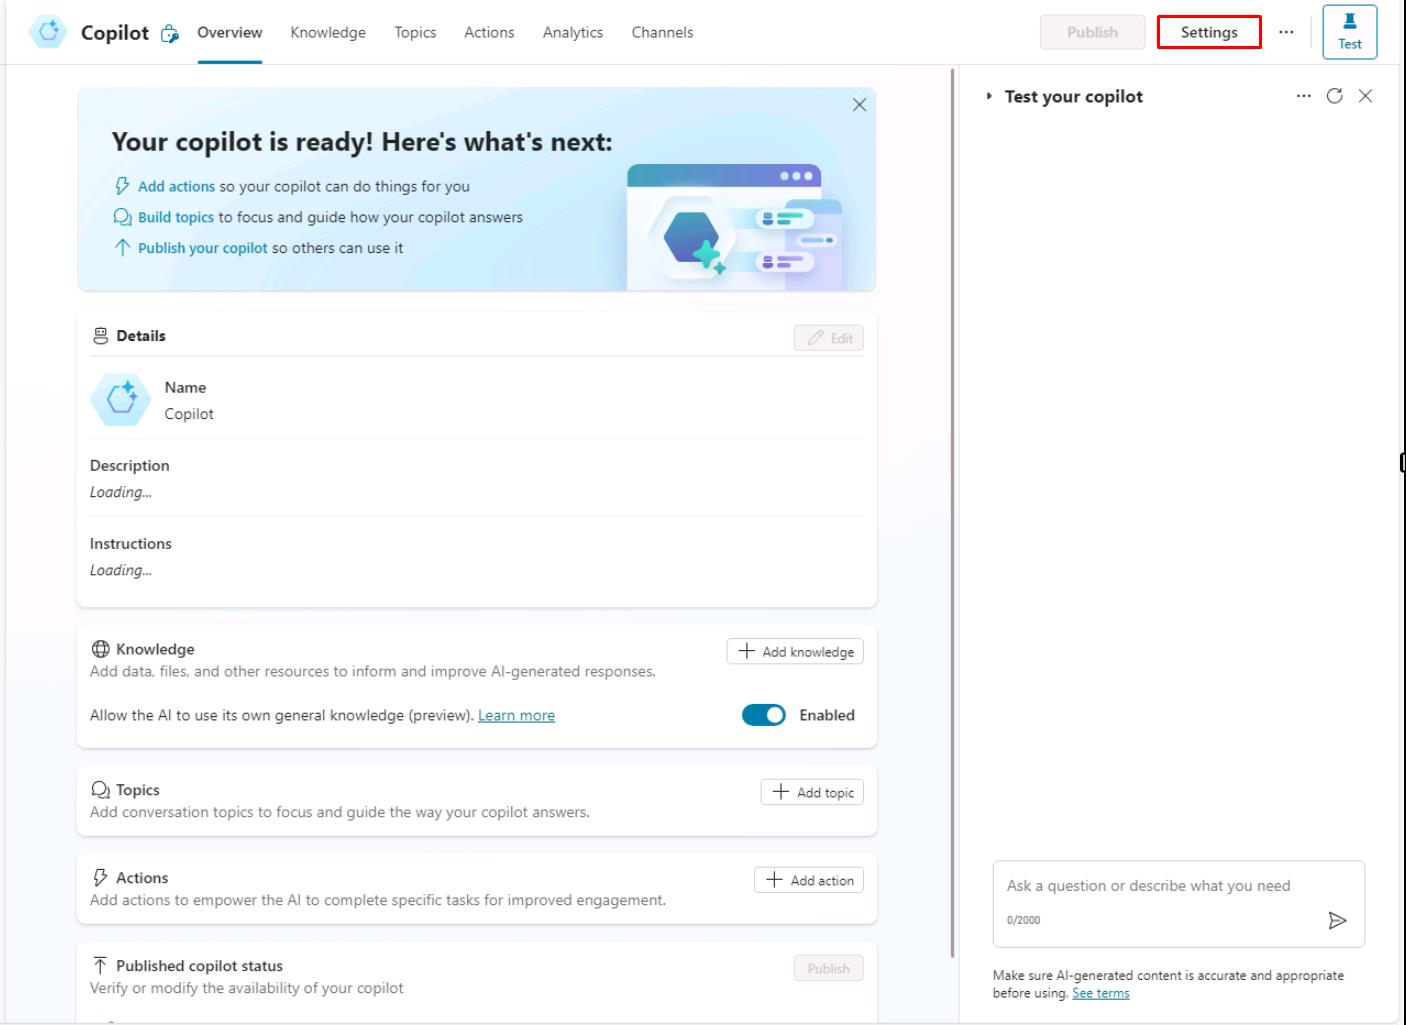The image size is (1406, 1025).
Task: Click the Topics chat bubble icon
Action: [x=100, y=790]
